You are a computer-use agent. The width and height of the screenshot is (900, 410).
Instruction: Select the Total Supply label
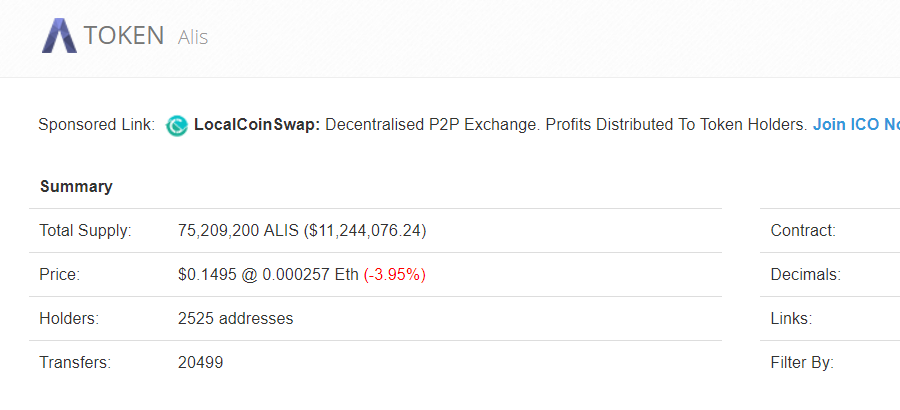pos(85,230)
